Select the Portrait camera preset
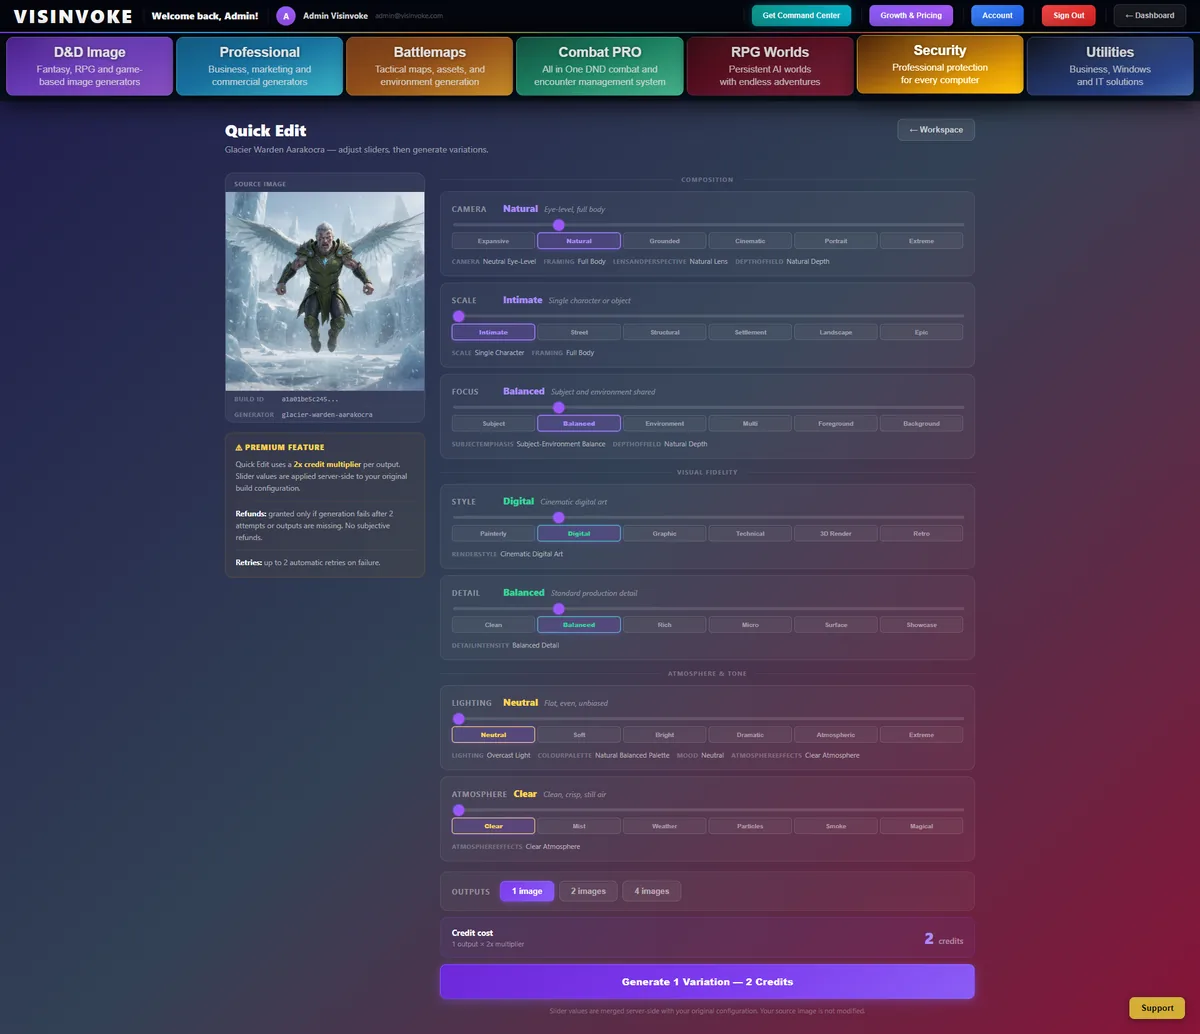The height and width of the screenshot is (1034, 1200). (836, 241)
